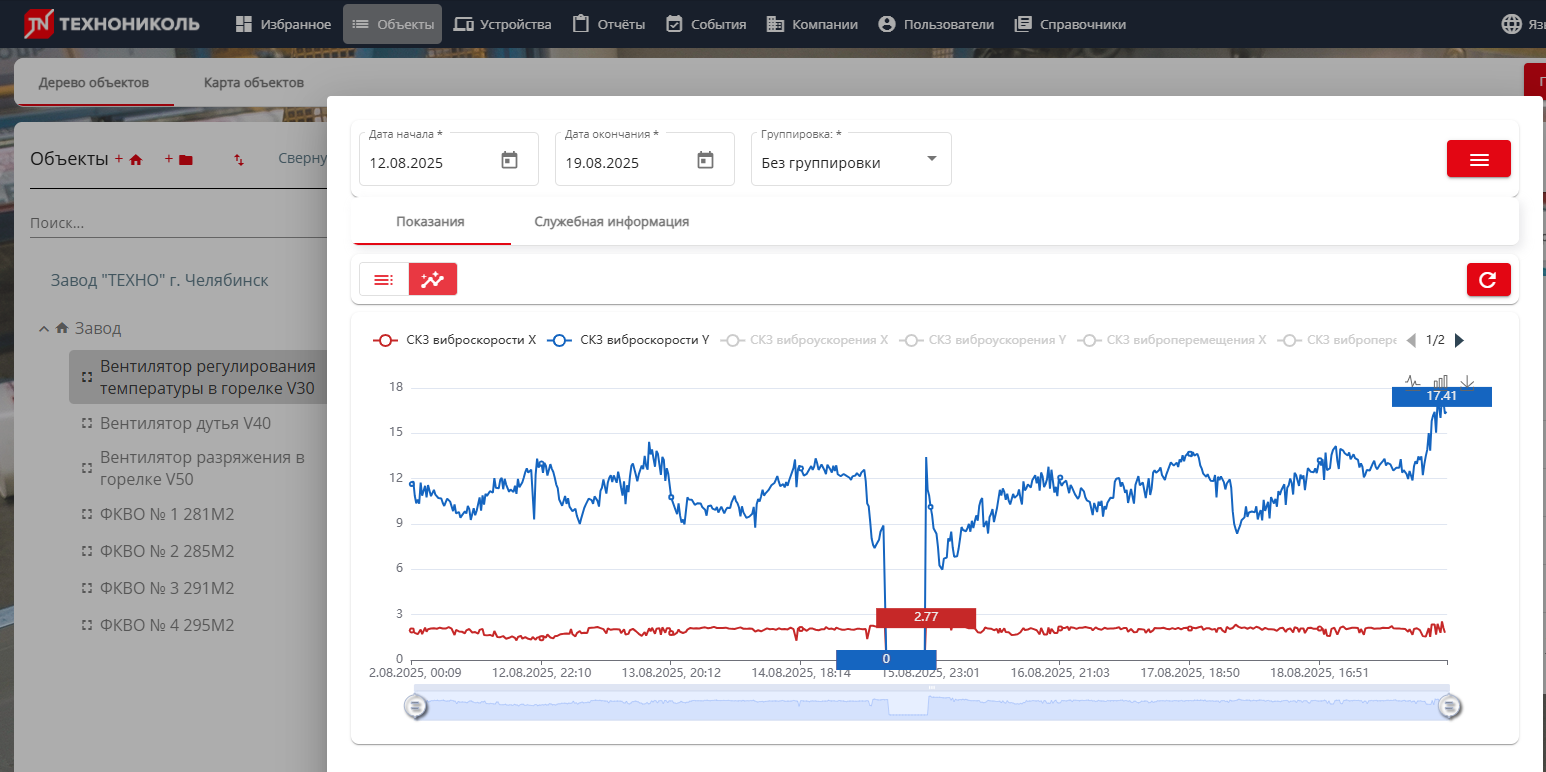The height and width of the screenshot is (772, 1546).
Task: Switch chart to bar type
Action: pos(1440,381)
